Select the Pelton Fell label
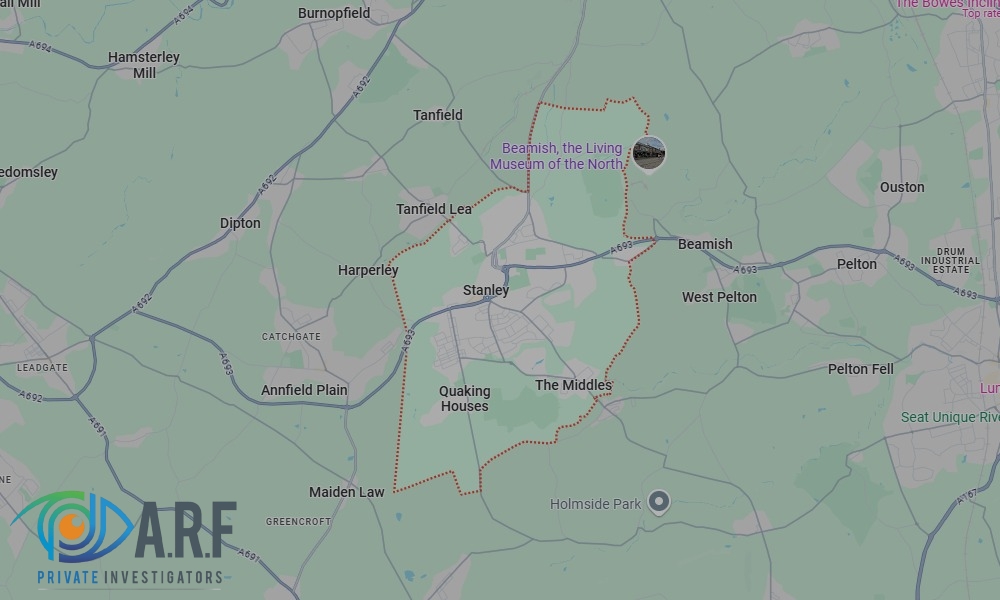Screen dimensions: 1000x600 tap(861, 369)
